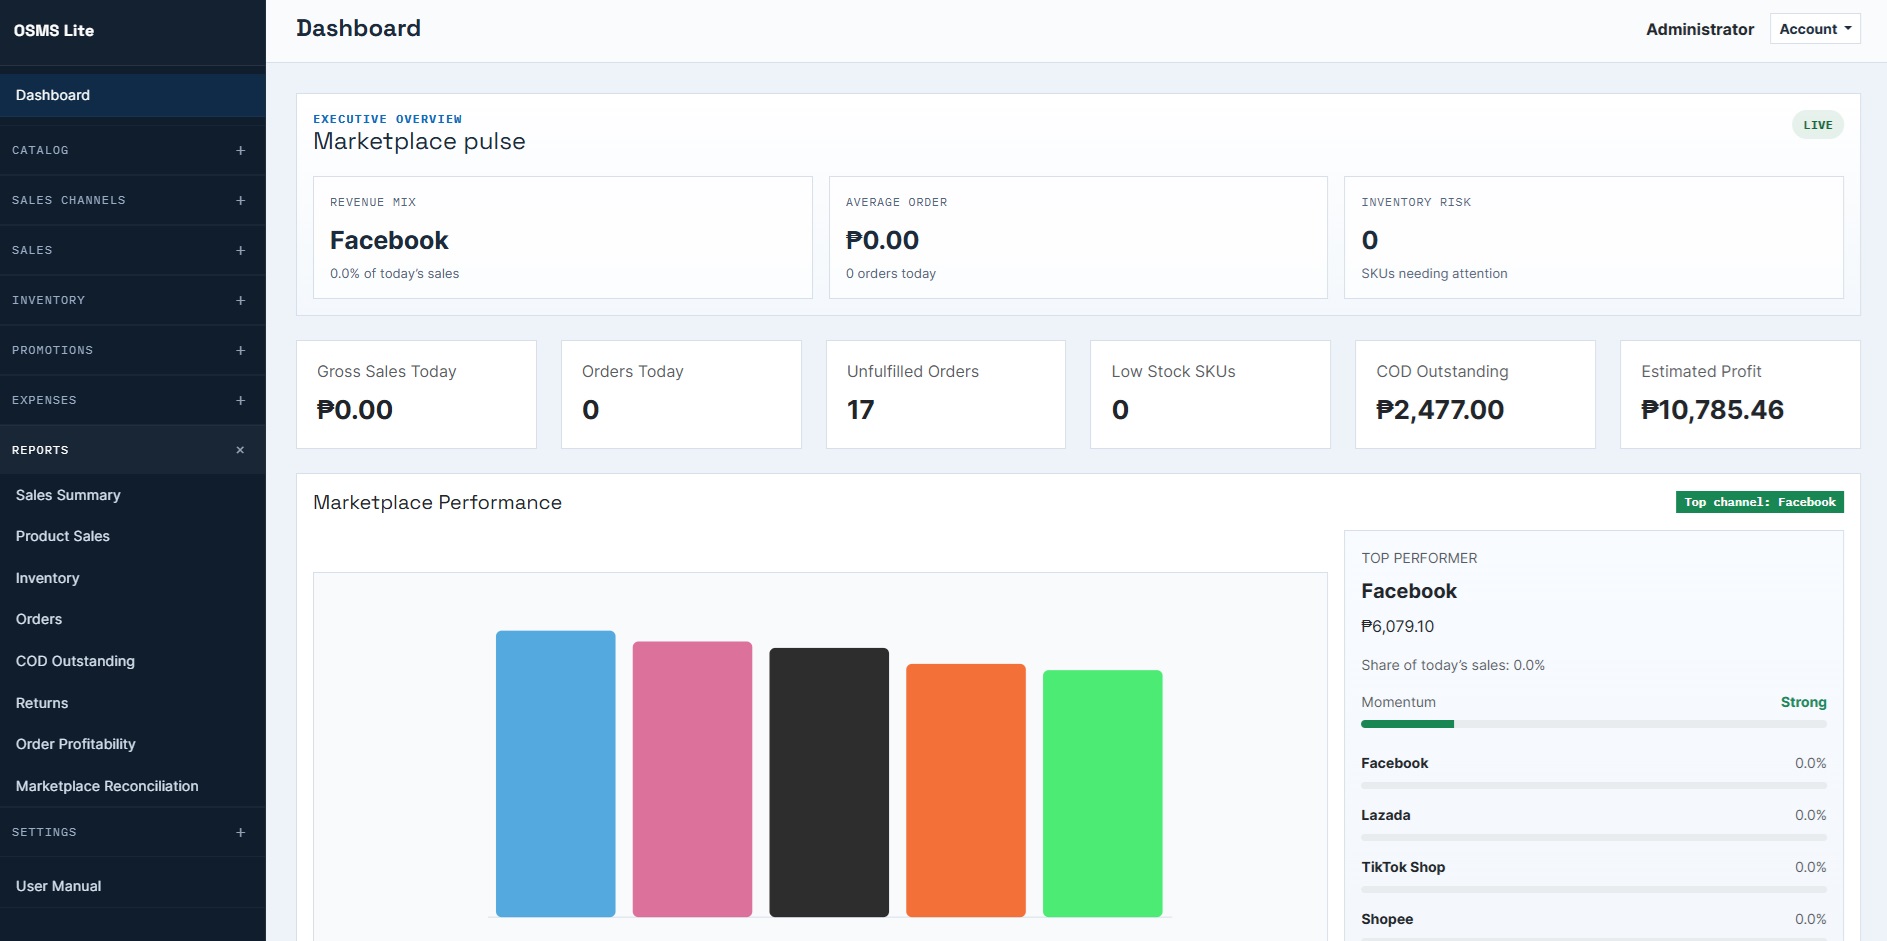Click the 'EXECUTIVE OVERVIEW' label
1887x941 pixels.
pyautogui.click(x=387, y=119)
